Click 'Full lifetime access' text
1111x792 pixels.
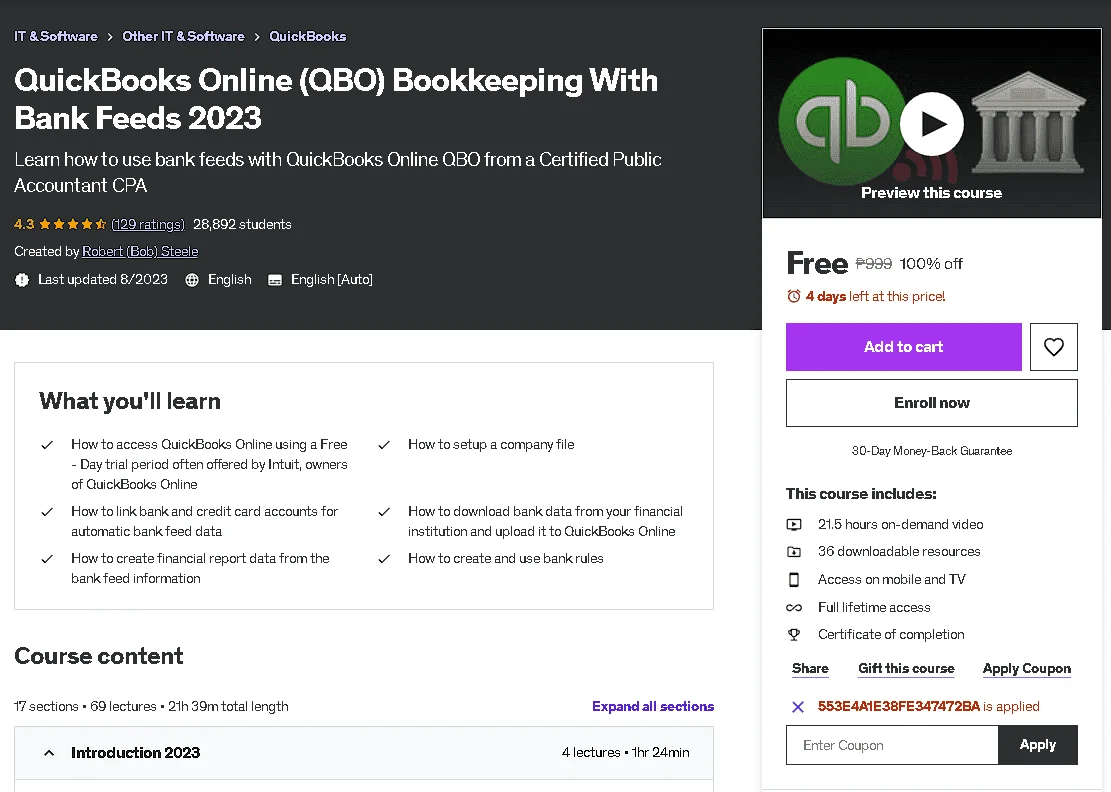(x=874, y=607)
